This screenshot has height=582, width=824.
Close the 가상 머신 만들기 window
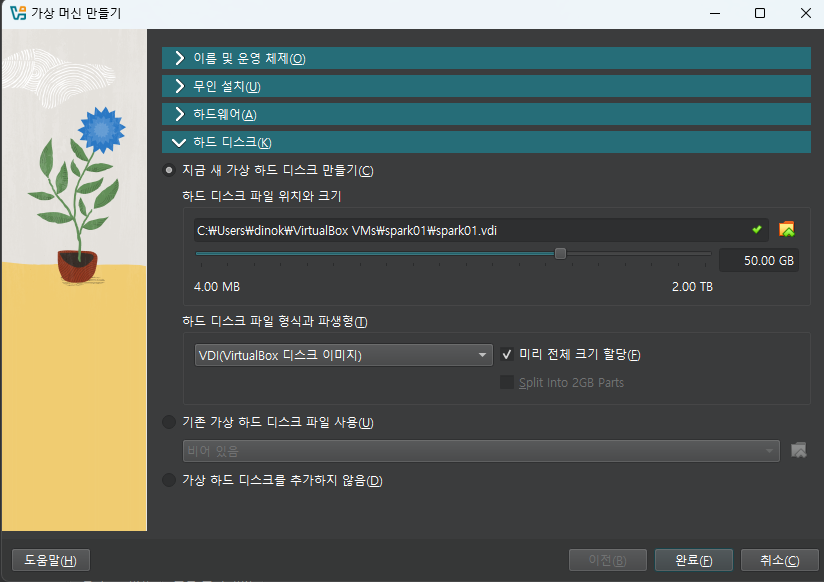tap(806, 13)
